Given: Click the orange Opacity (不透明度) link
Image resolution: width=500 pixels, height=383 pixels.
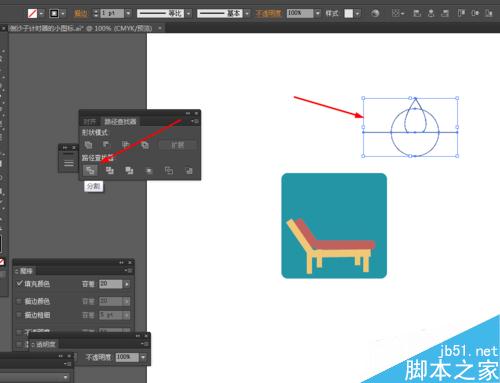Looking at the screenshot, I should point(268,13).
